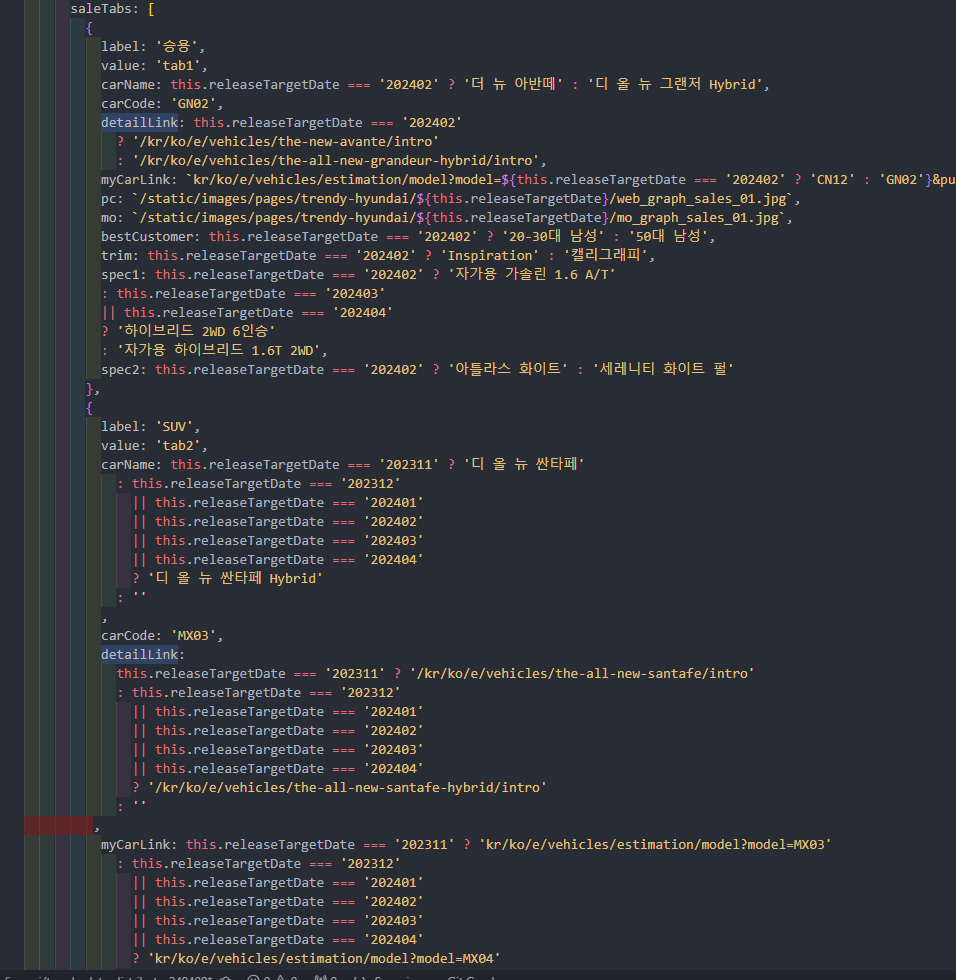Click the the-new-avante intro path string
The image size is (956, 980).
point(286,142)
